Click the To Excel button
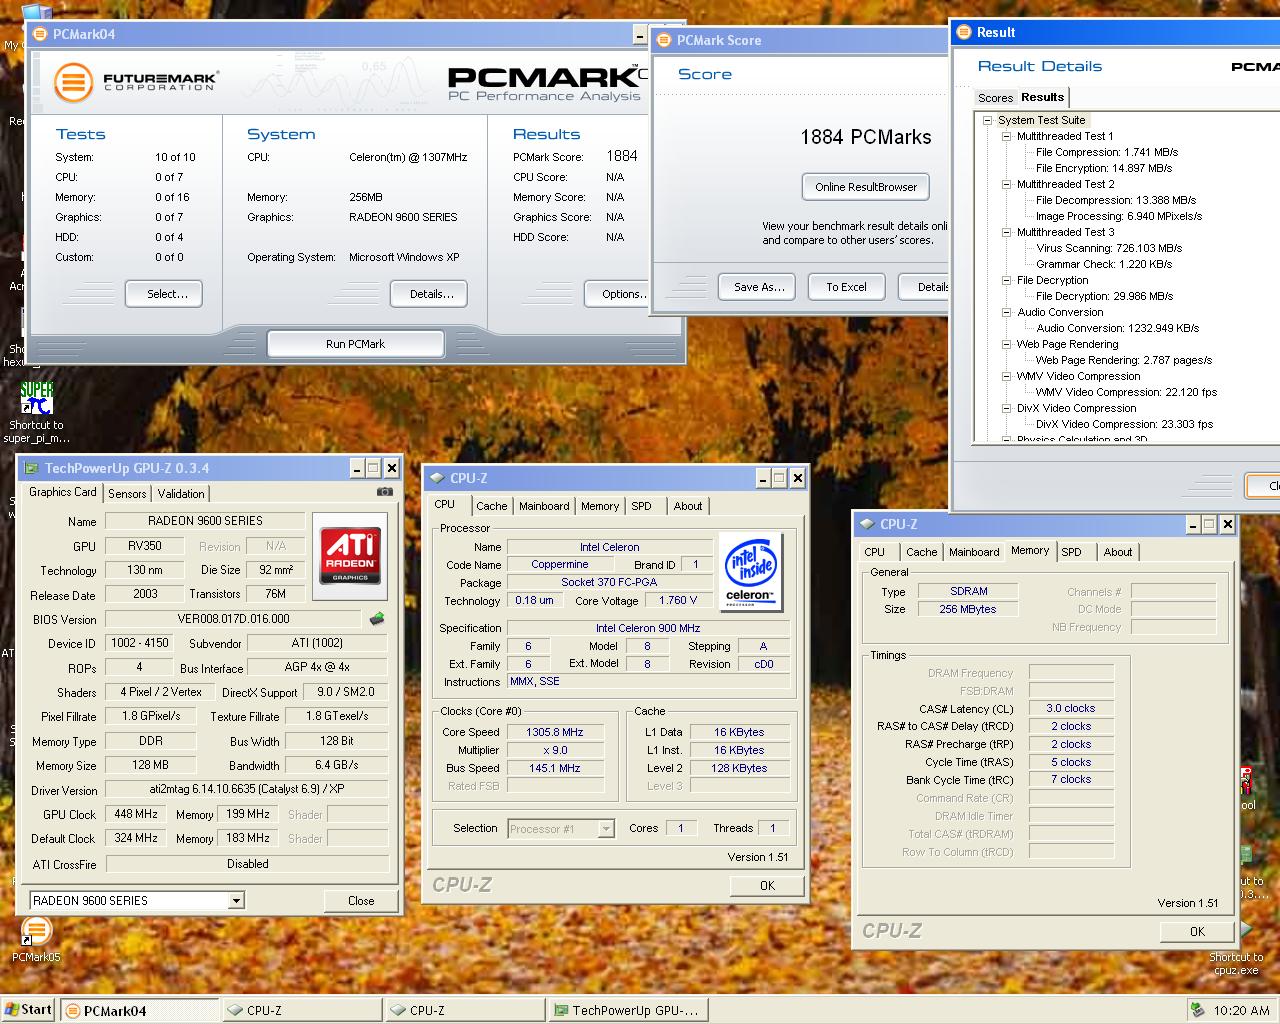This screenshot has width=1280, height=1024. [x=846, y=287]
